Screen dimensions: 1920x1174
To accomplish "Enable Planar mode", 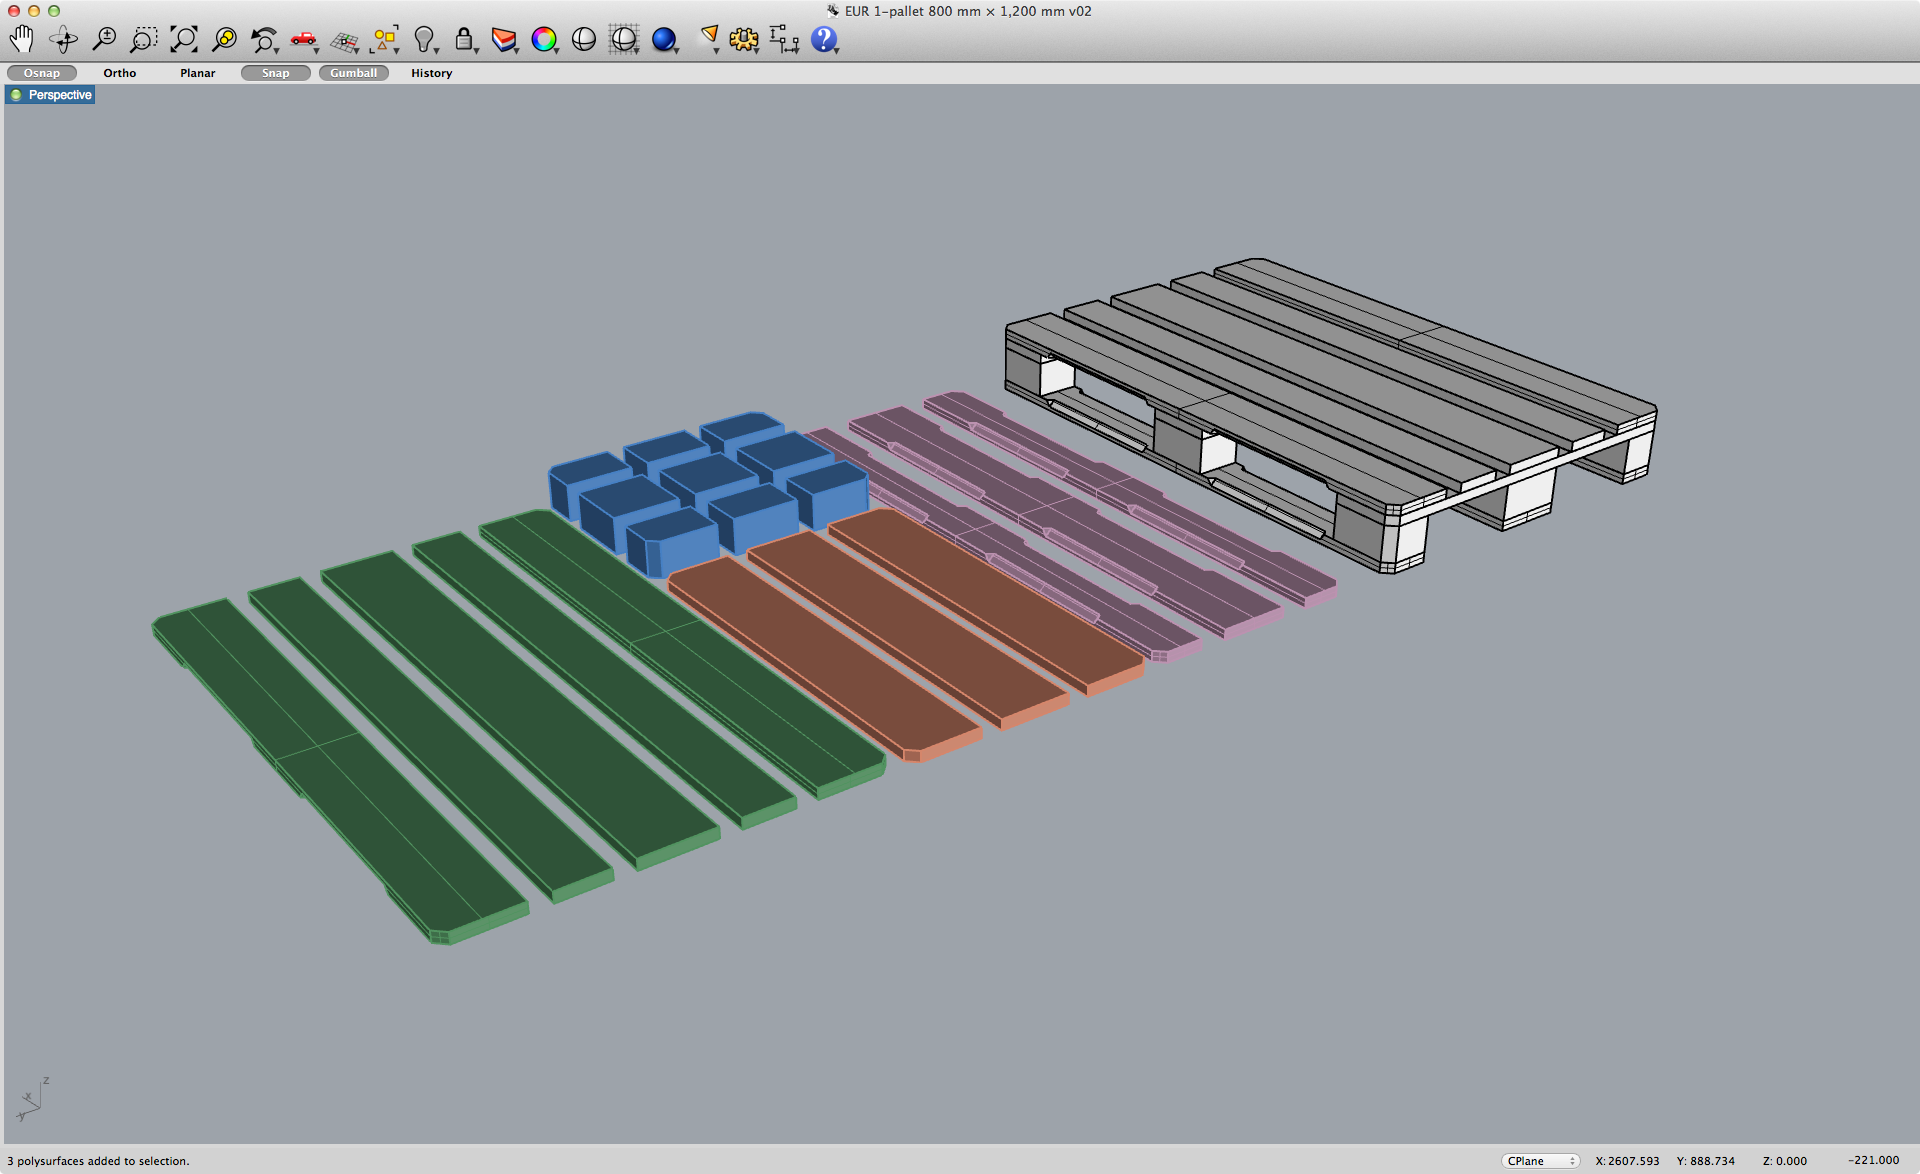I will [197, 72].
